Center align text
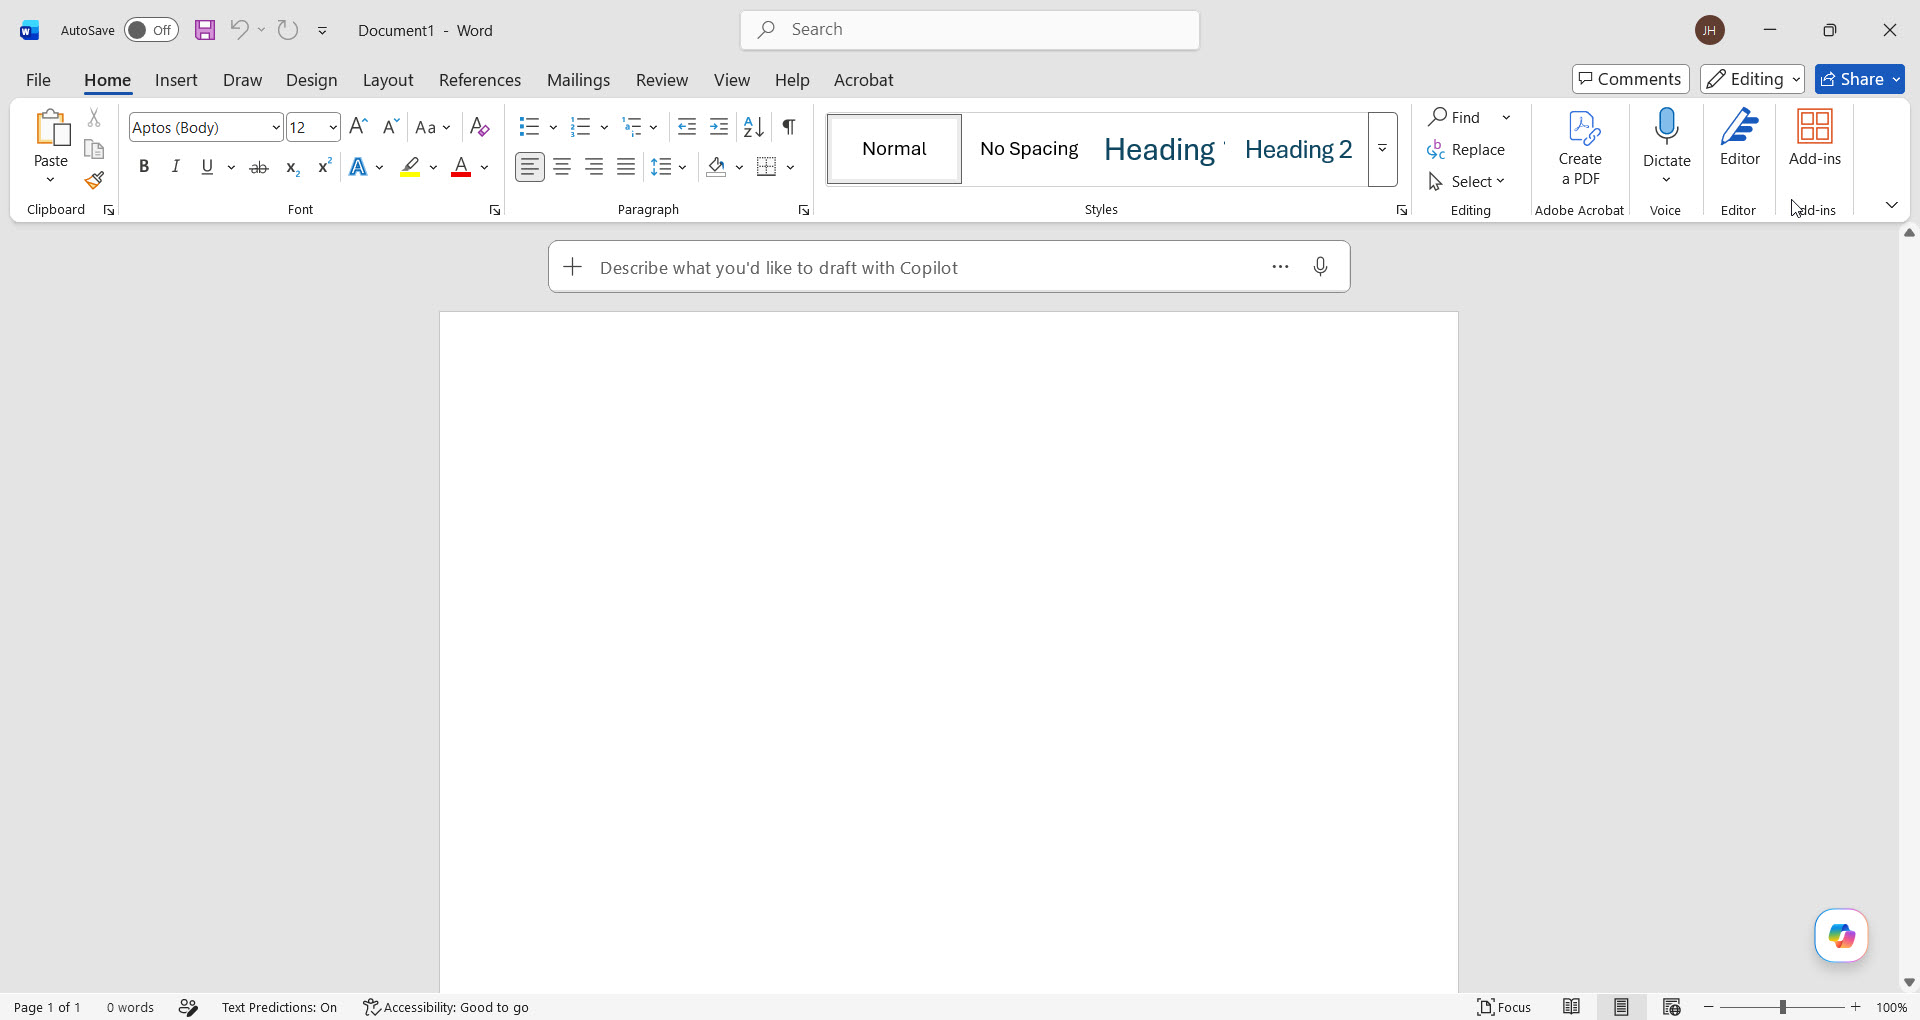Image resolution: width=1920 pixels, height=1020 pixels. (x=562, y=167)
